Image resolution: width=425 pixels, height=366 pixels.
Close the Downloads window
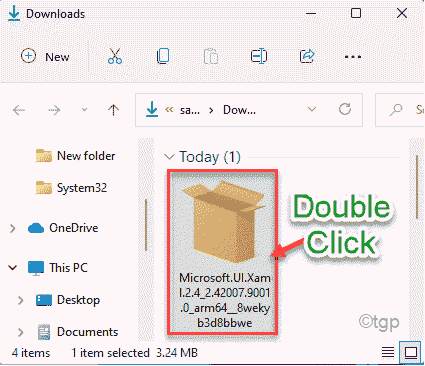pos(402,13)
